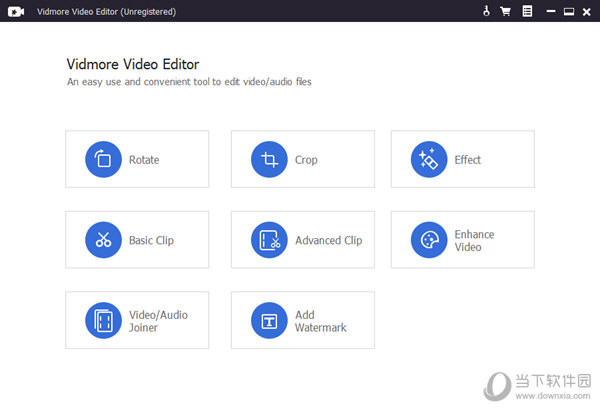
Task: Open the Crop tool label
Action: pyautogui.click(x=306, y=160)
